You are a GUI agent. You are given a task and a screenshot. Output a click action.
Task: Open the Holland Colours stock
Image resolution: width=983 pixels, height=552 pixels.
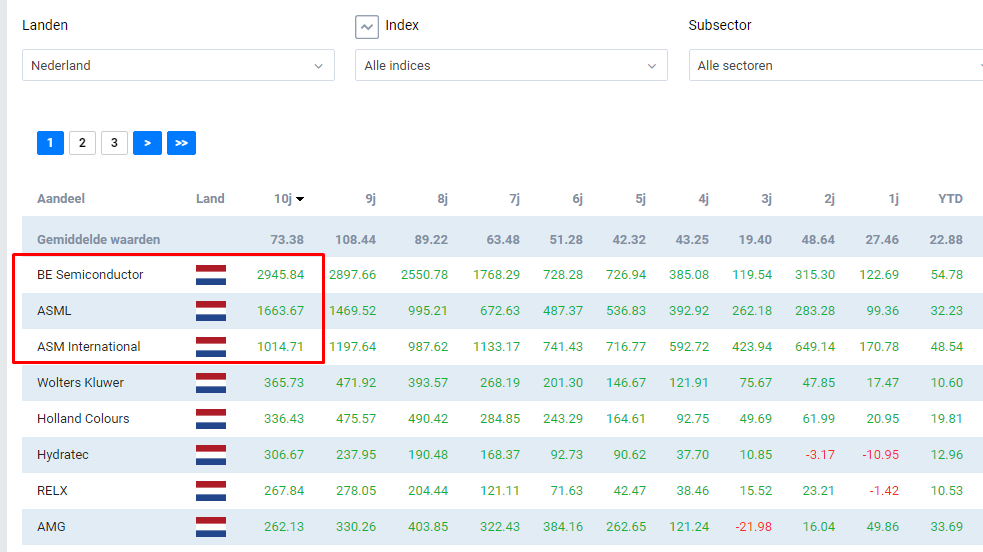tap(83, 419)
